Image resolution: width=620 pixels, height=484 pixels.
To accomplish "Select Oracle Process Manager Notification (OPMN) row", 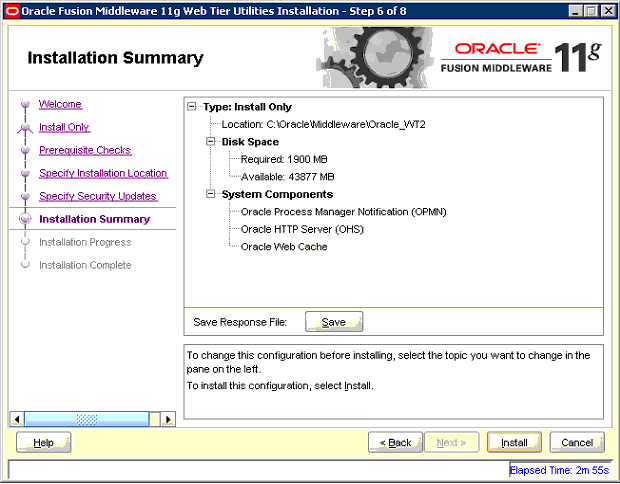I will pyautogui.click(x=344, y=212).
